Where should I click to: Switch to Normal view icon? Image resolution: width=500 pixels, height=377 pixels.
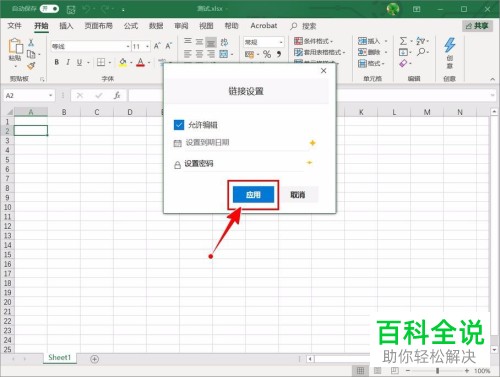click(360, 370)
